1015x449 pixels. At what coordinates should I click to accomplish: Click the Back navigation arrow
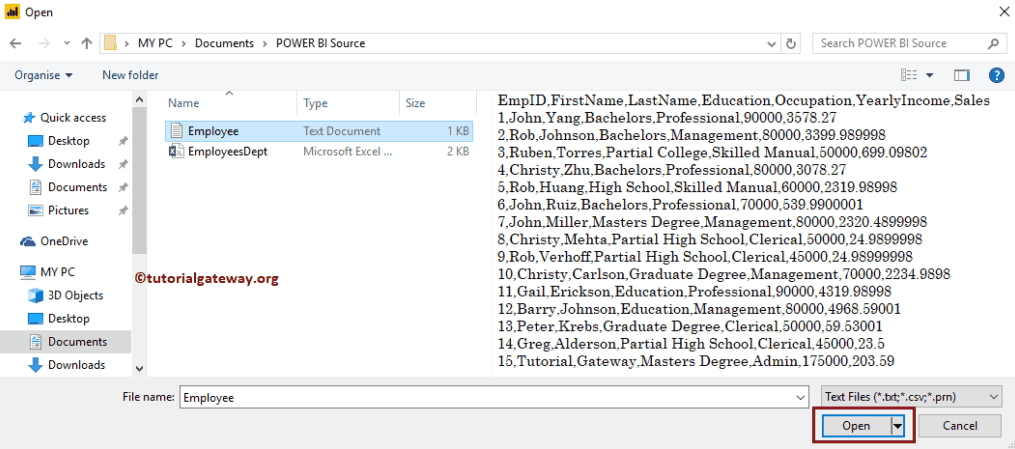click(x=16, y=44)
